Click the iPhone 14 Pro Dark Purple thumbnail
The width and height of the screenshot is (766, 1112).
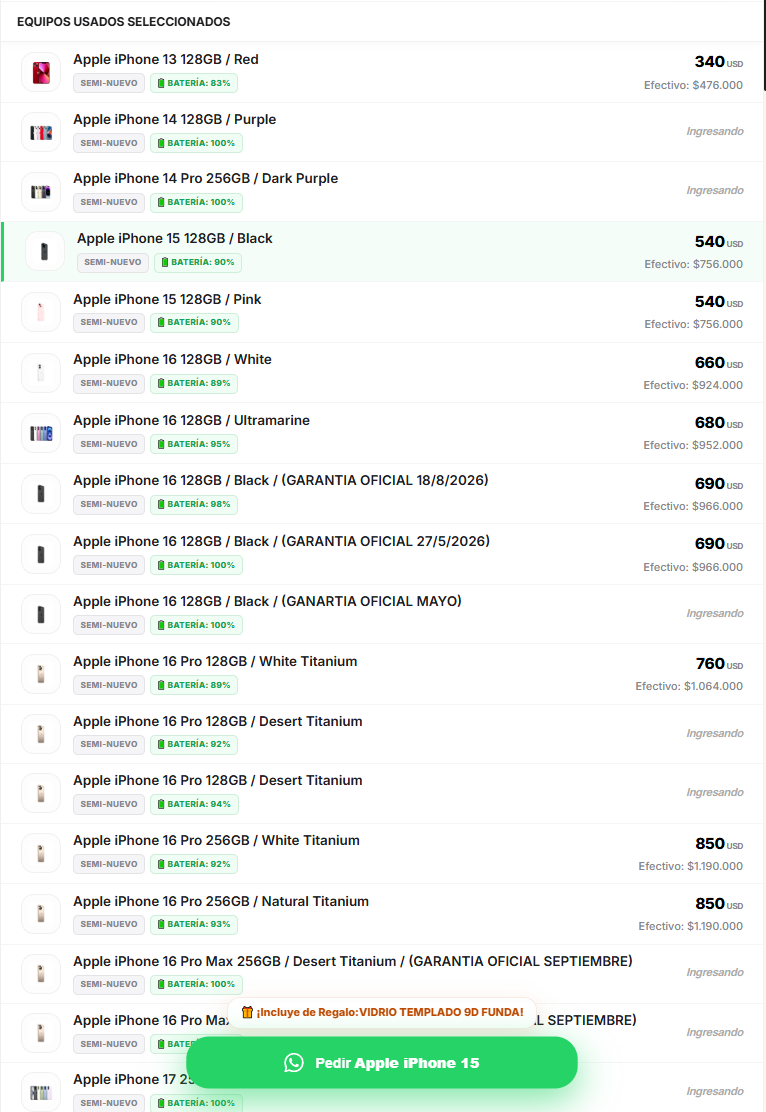pos(41,191)
